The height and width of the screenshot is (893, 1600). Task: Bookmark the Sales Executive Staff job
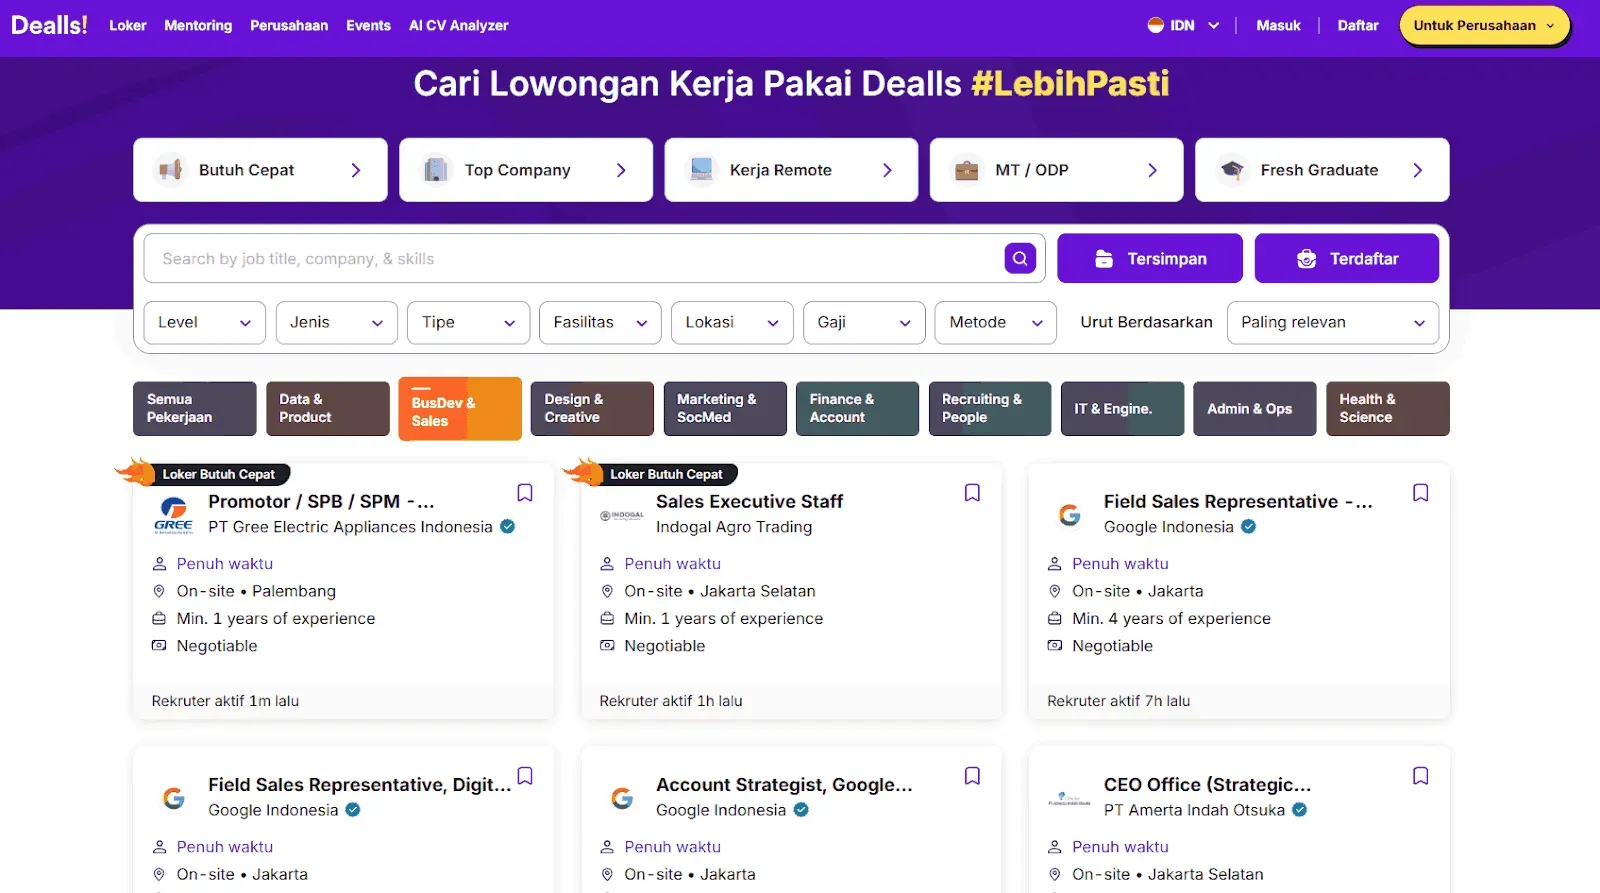coord(972,492)
